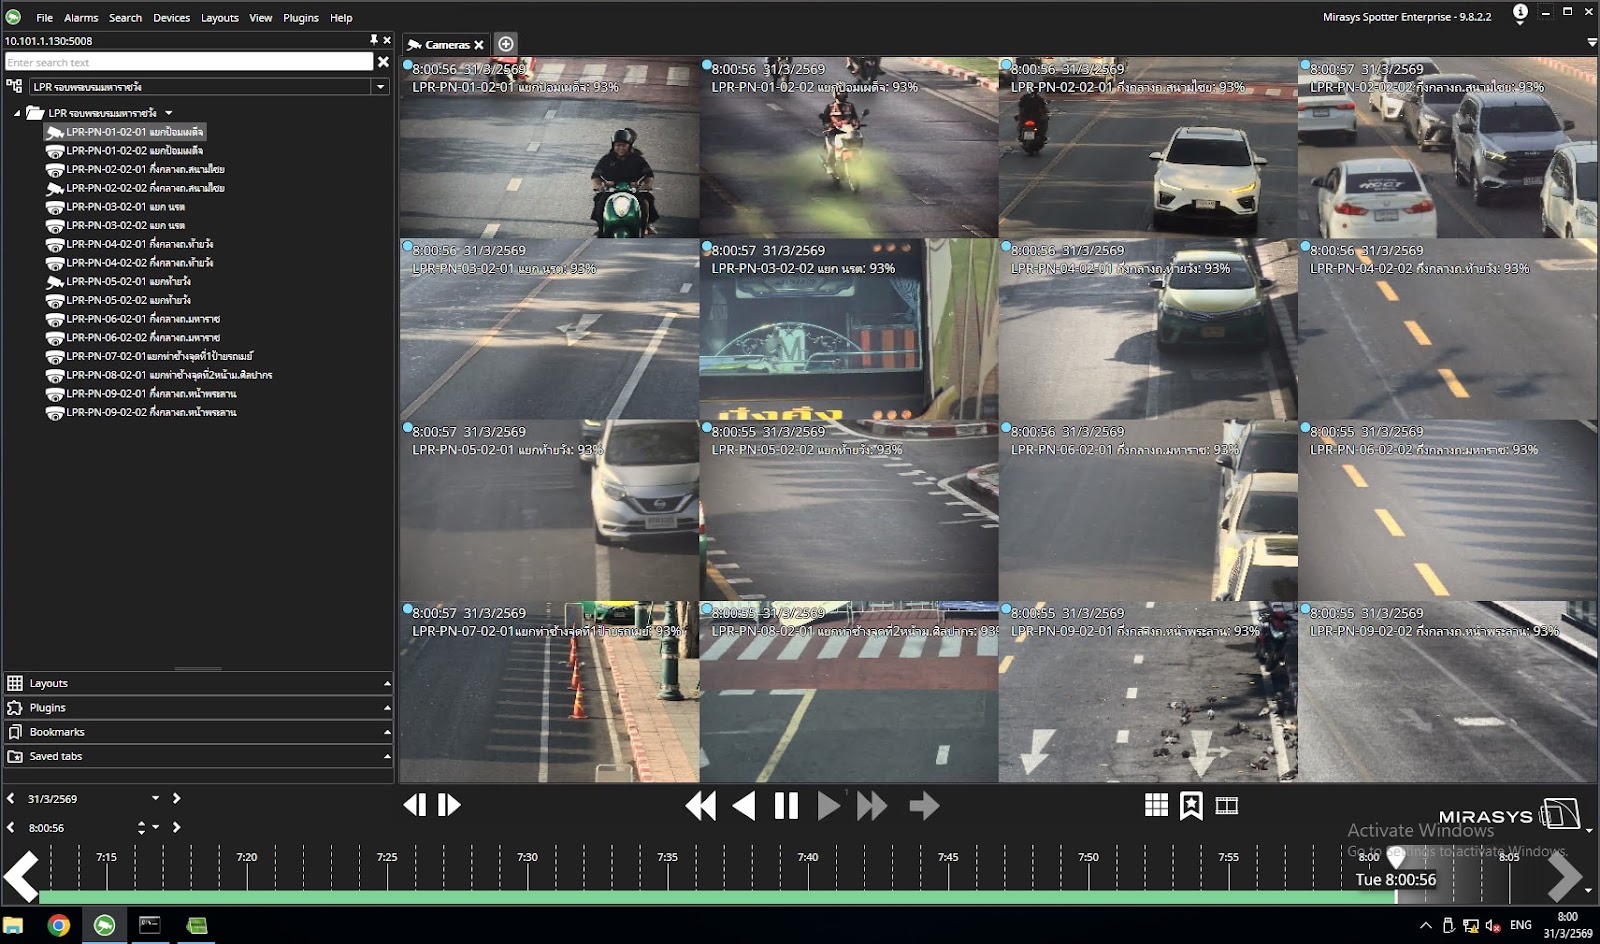Add a new tab with plus icon
The image size is (1600, 944).
[x=506, y=44]
